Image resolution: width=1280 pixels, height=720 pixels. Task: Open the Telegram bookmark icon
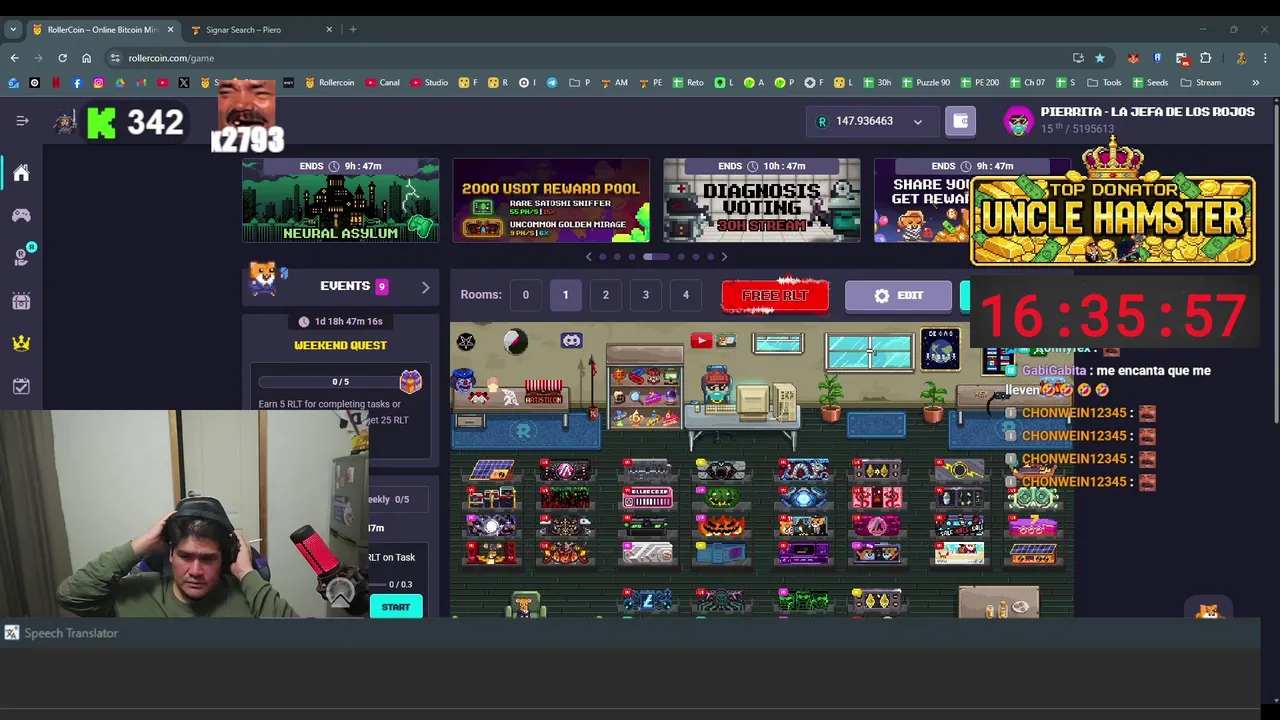552,83
